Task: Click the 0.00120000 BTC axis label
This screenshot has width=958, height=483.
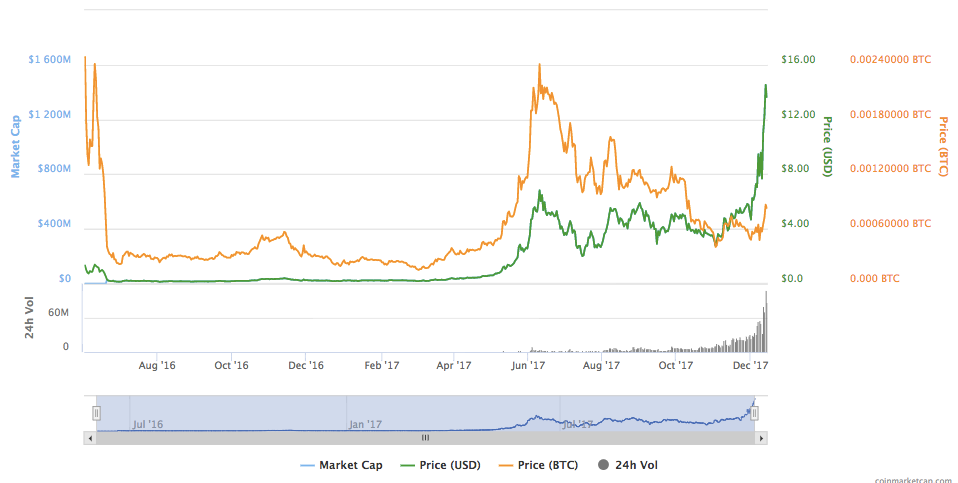Action: [890, 169]
